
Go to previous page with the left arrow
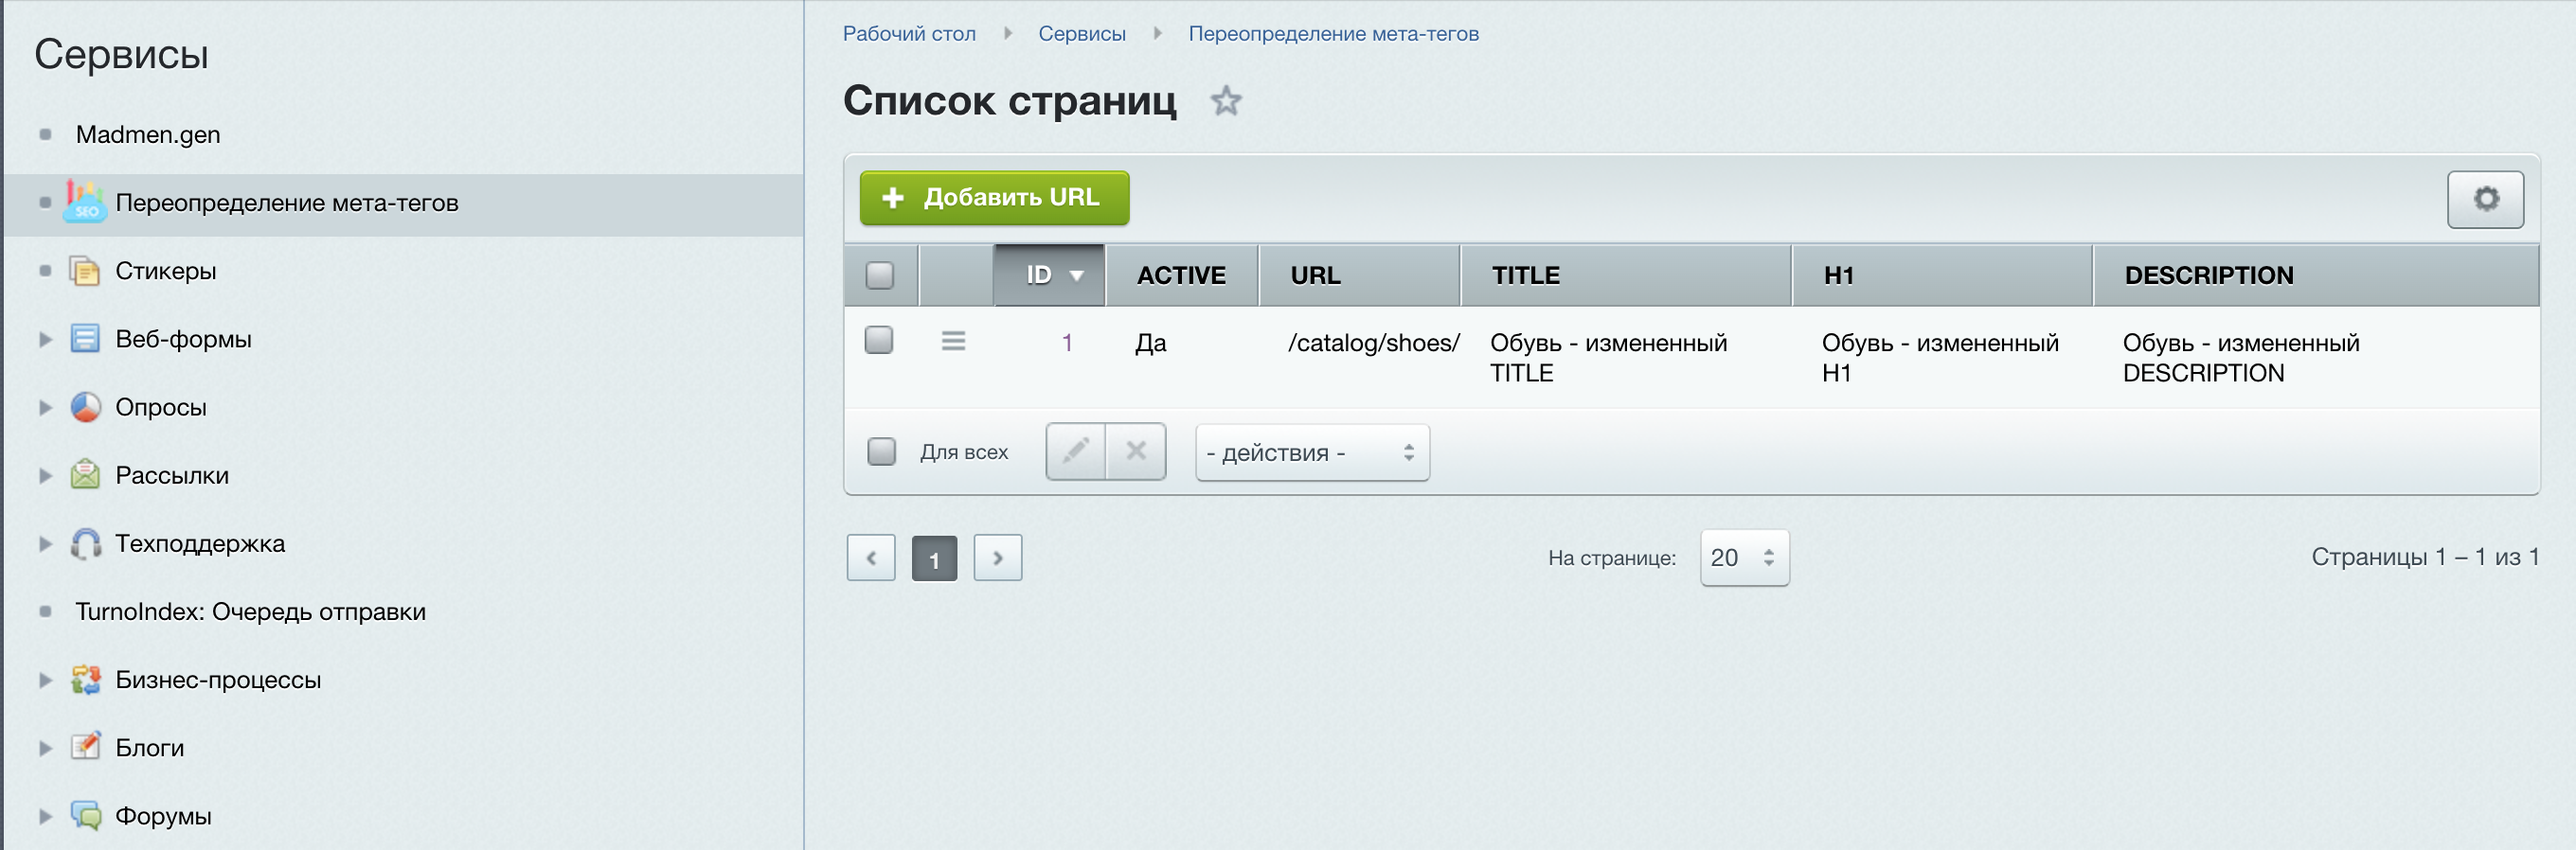[870, 558]
